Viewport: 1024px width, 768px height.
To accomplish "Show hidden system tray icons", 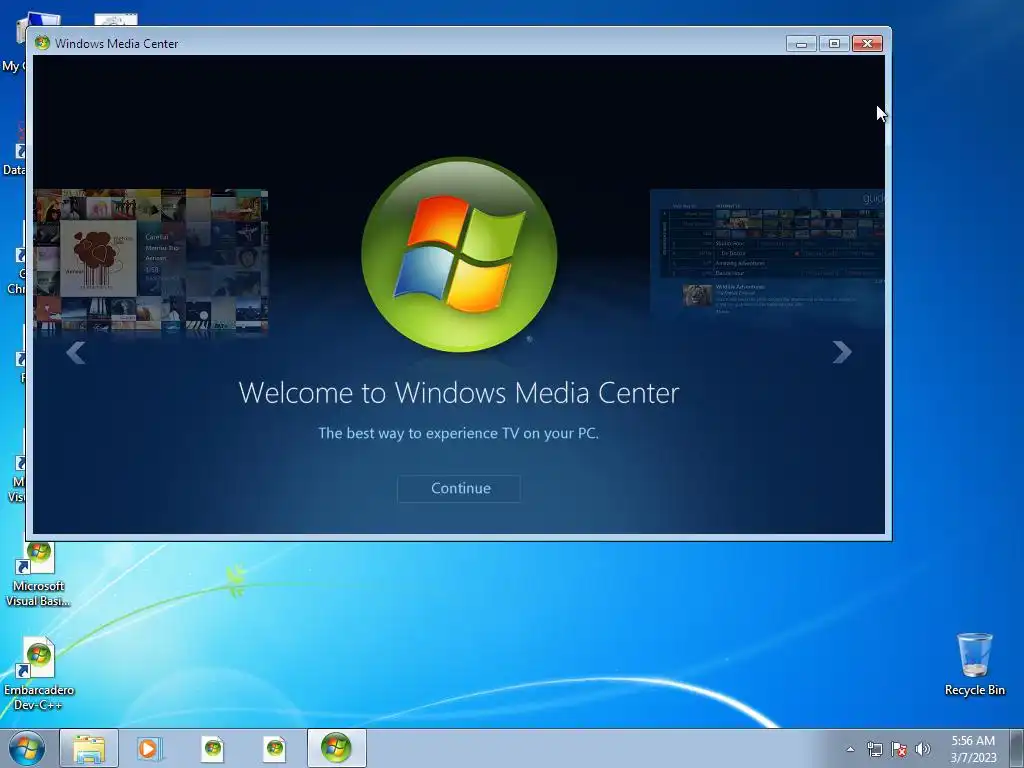I will click(x=850, y=749).
